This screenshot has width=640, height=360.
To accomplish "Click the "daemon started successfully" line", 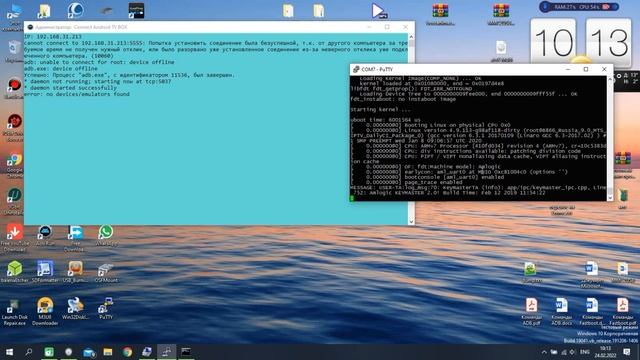I will 71,88.
